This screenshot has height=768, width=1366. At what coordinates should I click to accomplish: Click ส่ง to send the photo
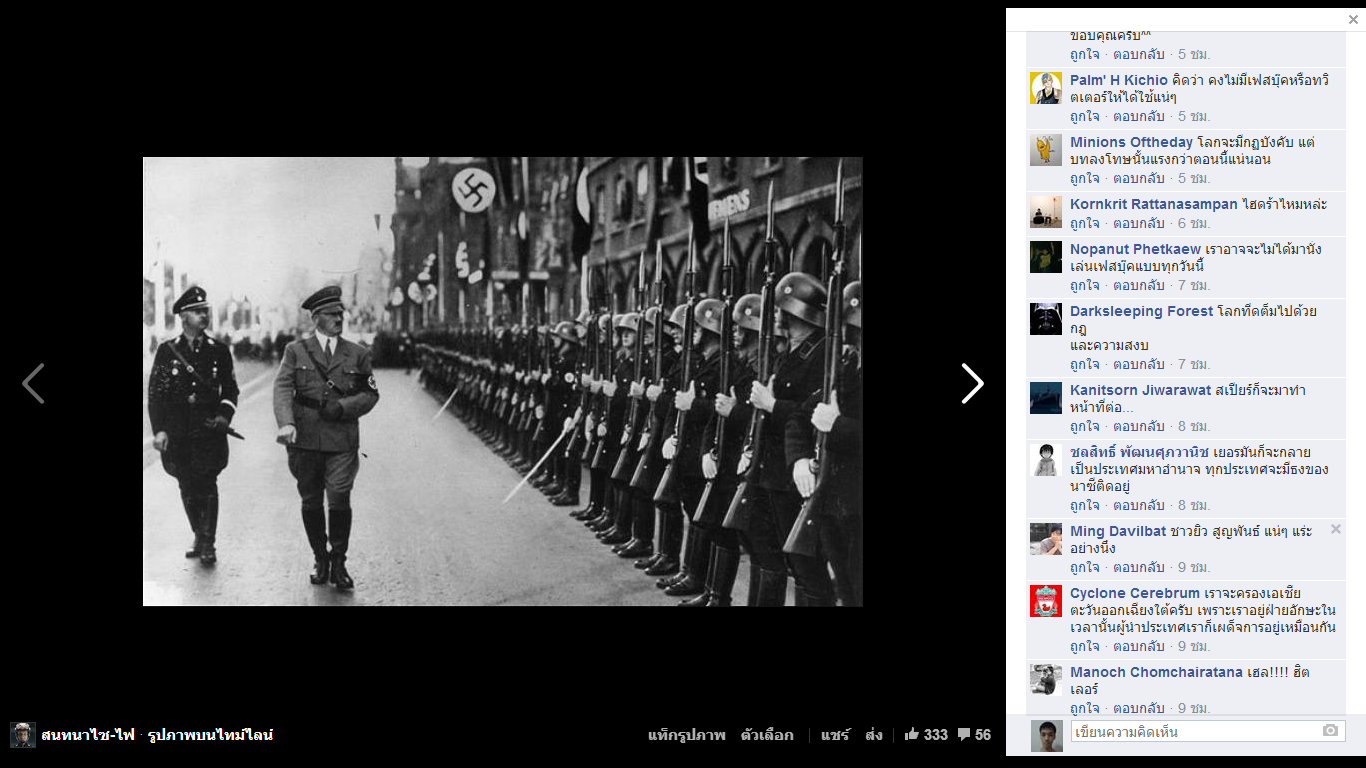coord(874,735)
